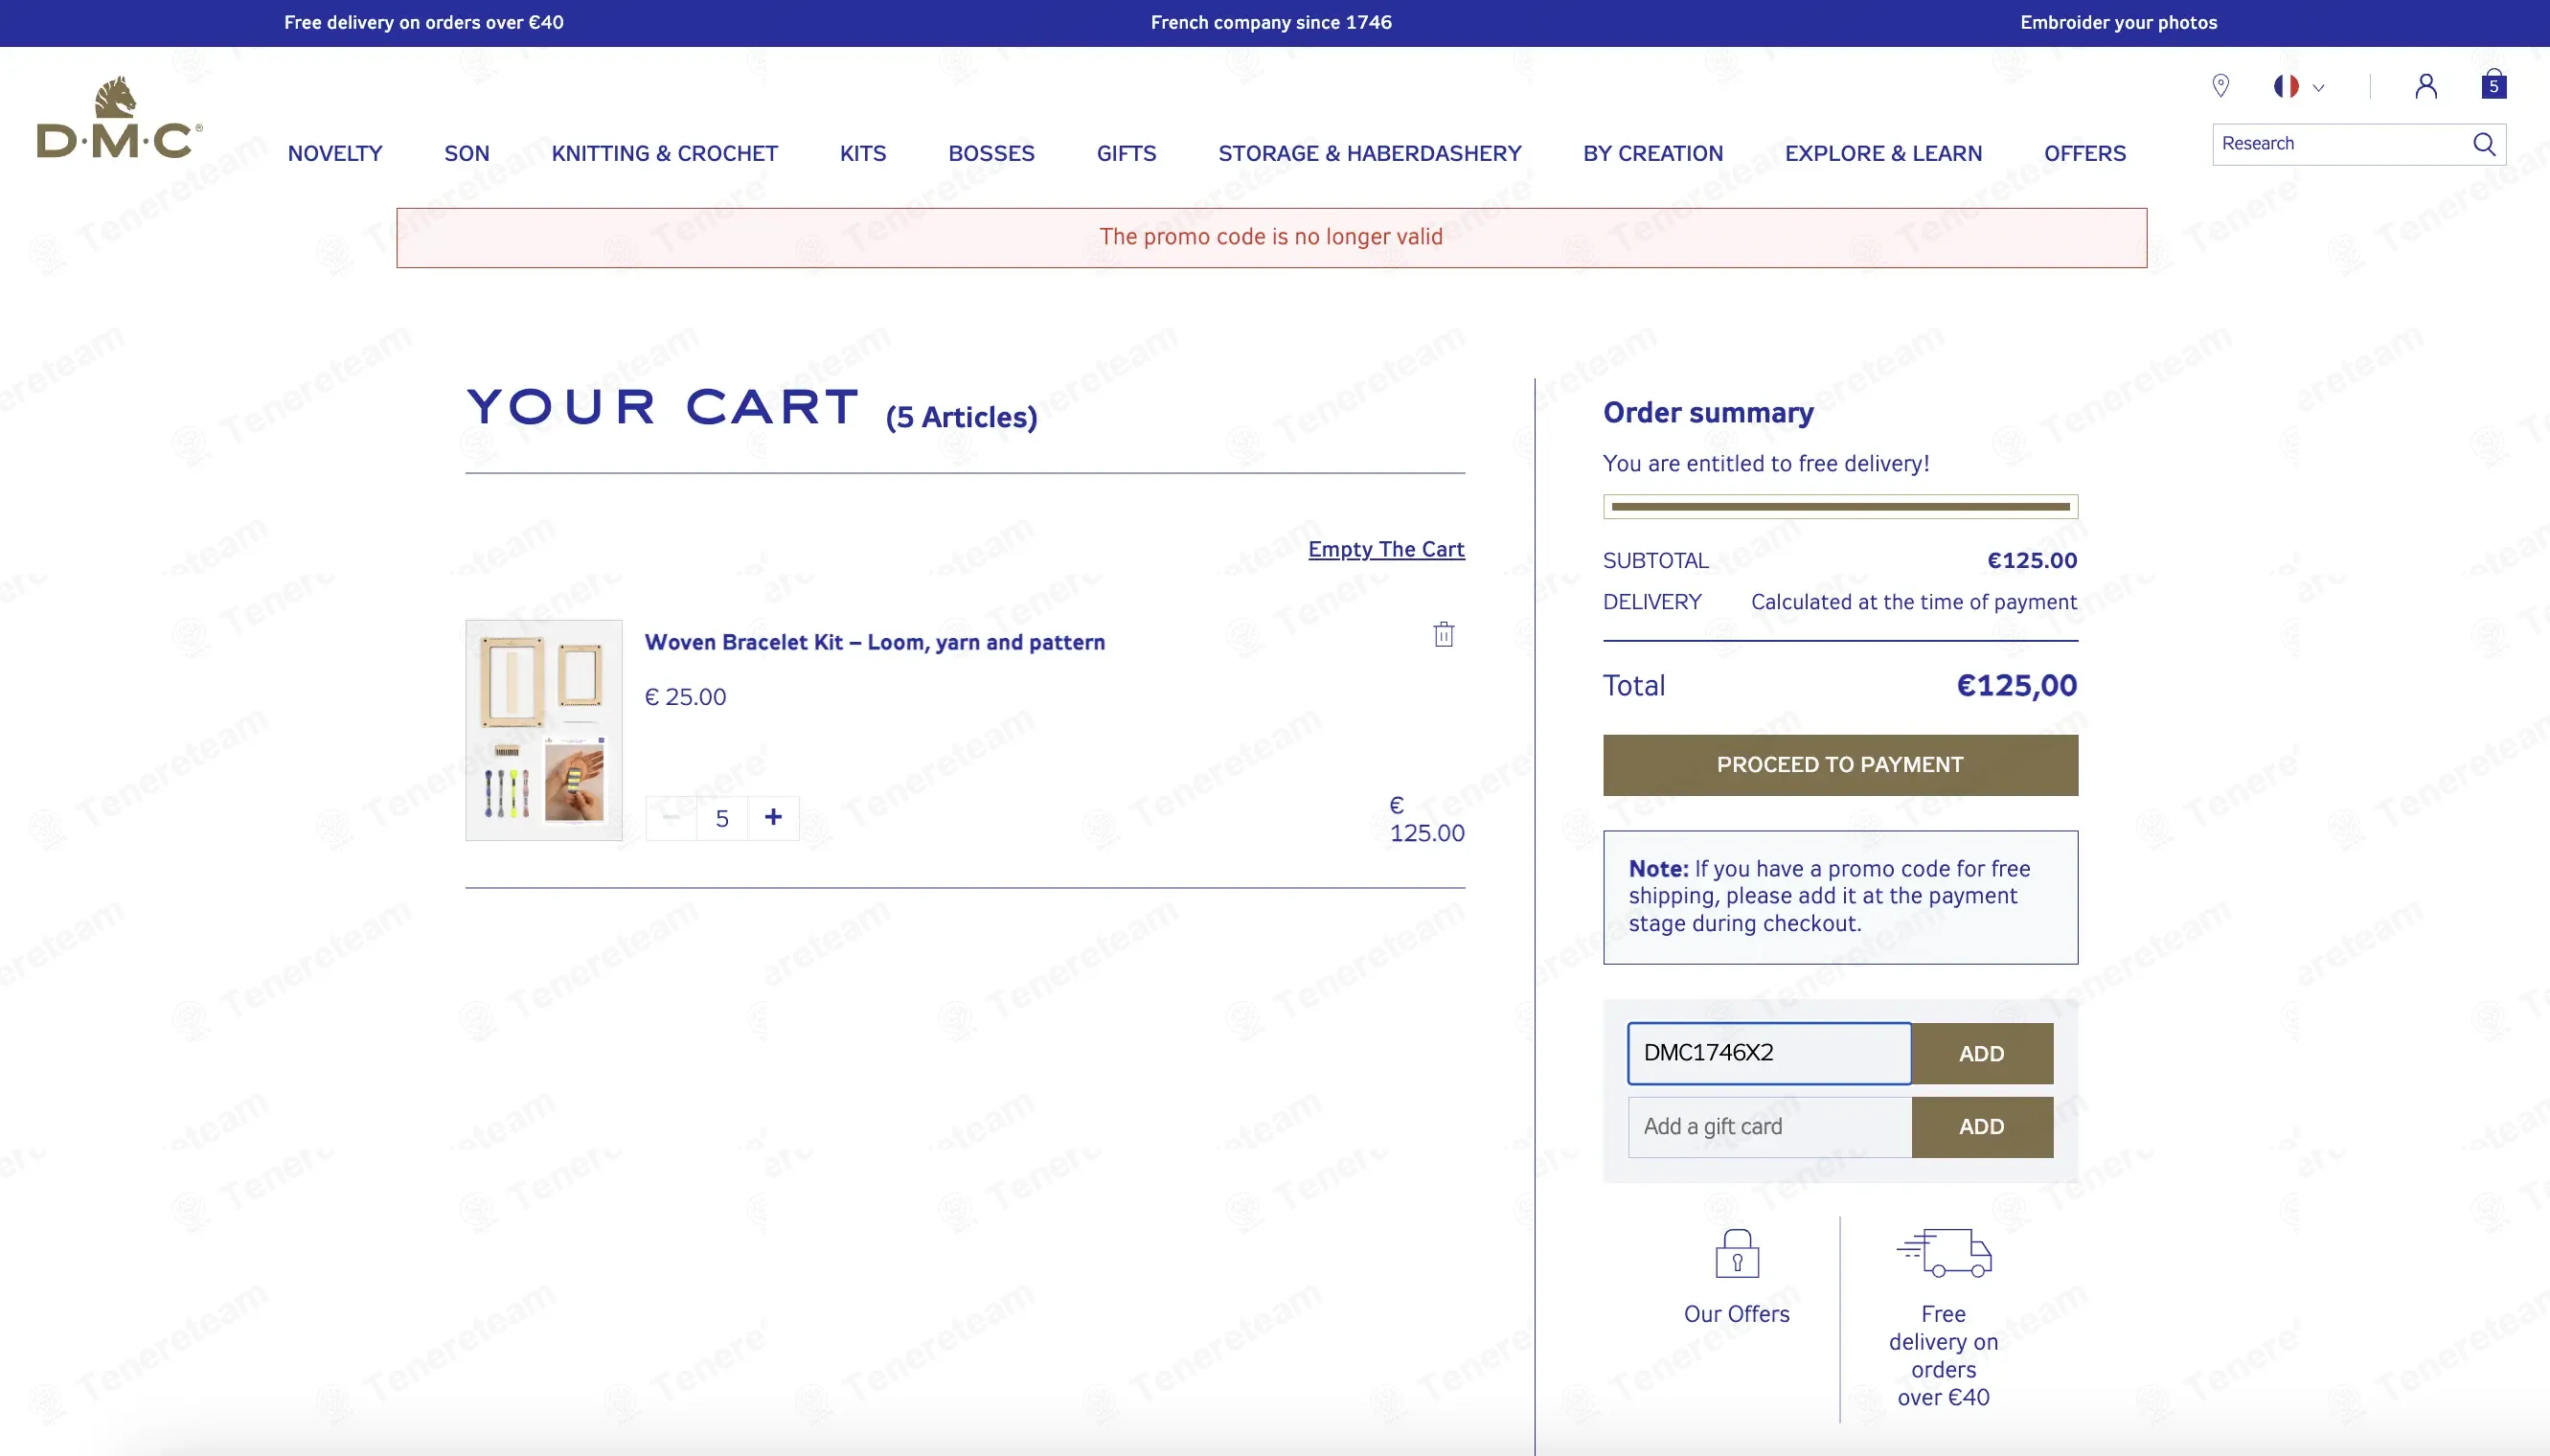Open the STORAGE & HABERDASHERY menu

(1369, 153)
